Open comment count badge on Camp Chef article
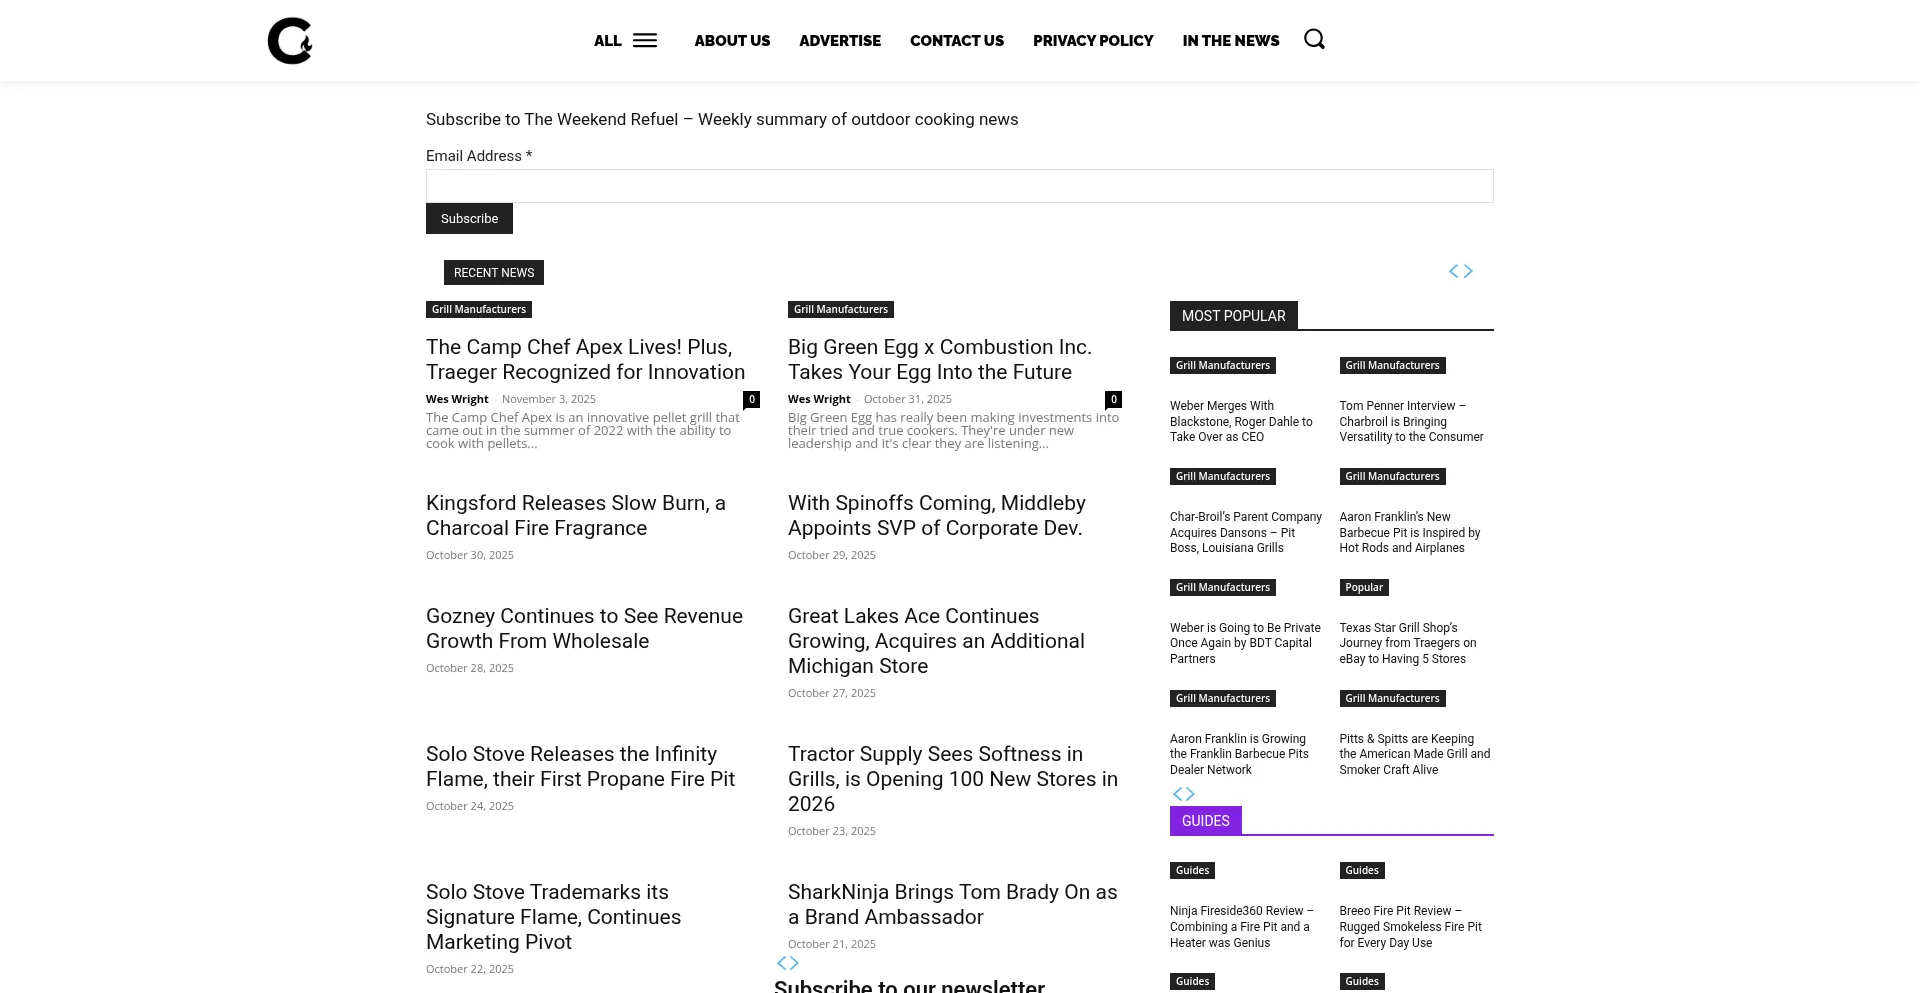Image resolution: width=1920 pixels, height=993 pixels. pos(751,399)
